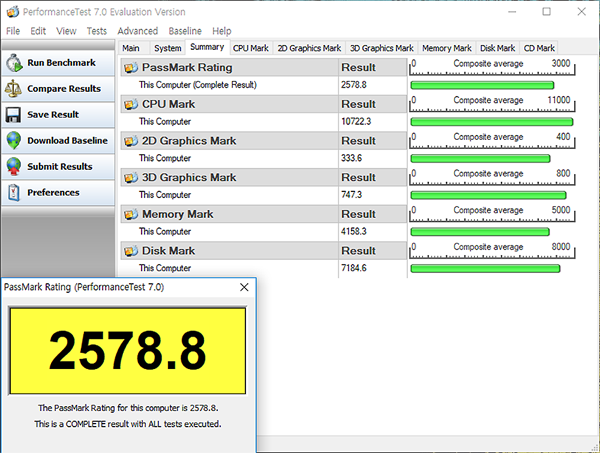Click the Save Result floppy disk icon
600x453 pixels.
tap(13, 115)
